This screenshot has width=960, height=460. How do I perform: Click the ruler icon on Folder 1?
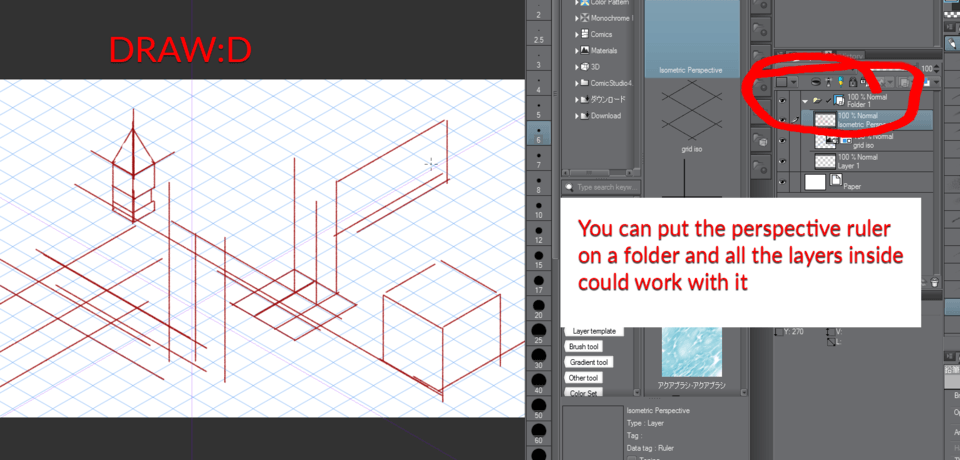pyautogui.click(x=838, y=101)
